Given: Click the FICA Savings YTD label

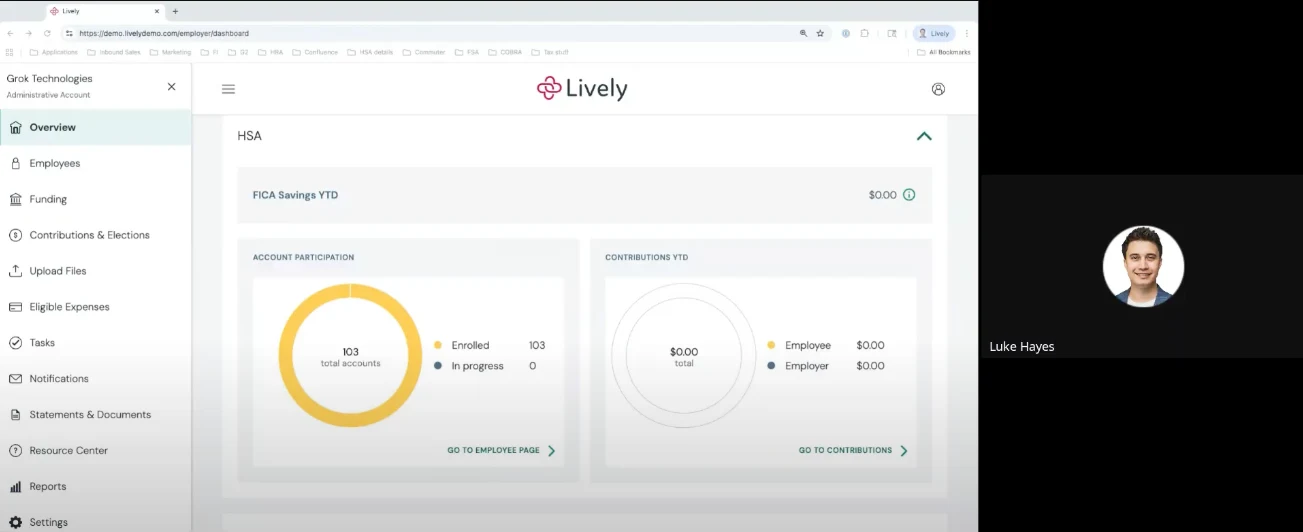Looking at the screenshot, I should click(295, 195).
